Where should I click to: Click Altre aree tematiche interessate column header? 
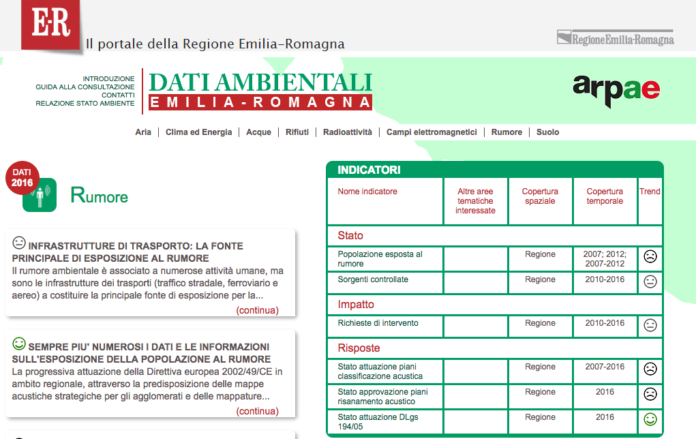click(475, 201)
